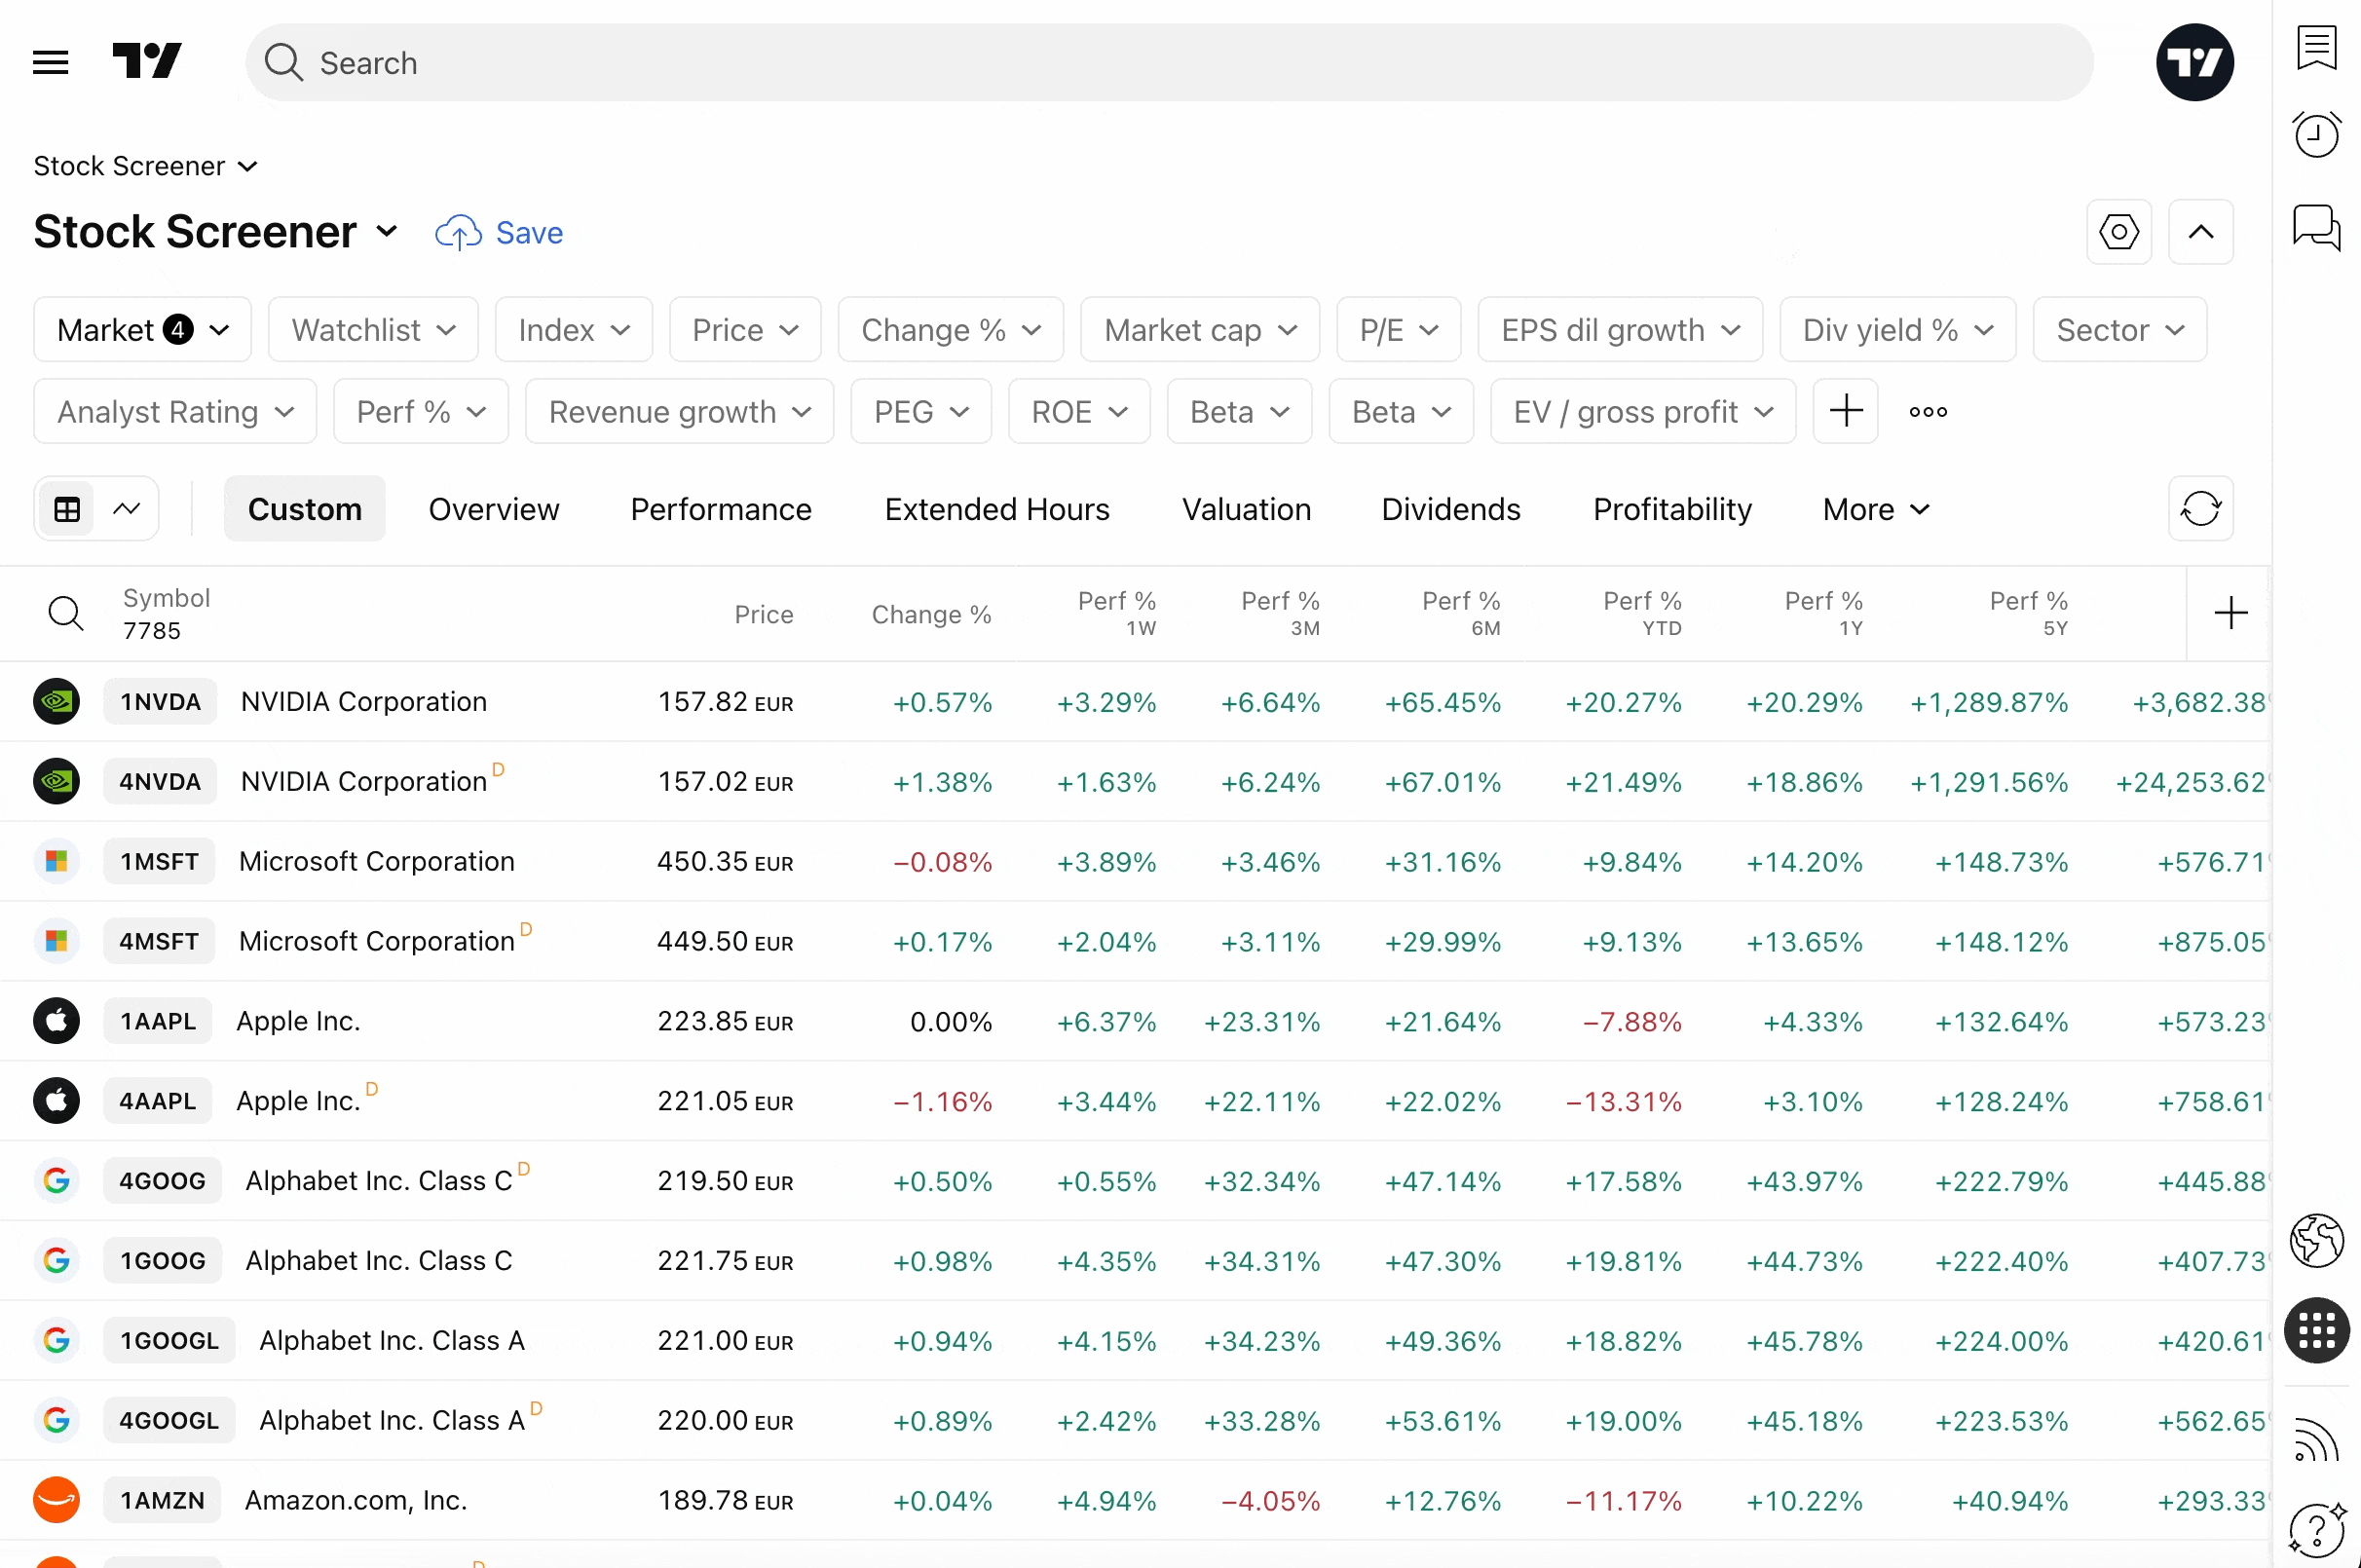2361x1568 pixels.
Task: Expand the Market filter dropdown
Action: [142, 330]
